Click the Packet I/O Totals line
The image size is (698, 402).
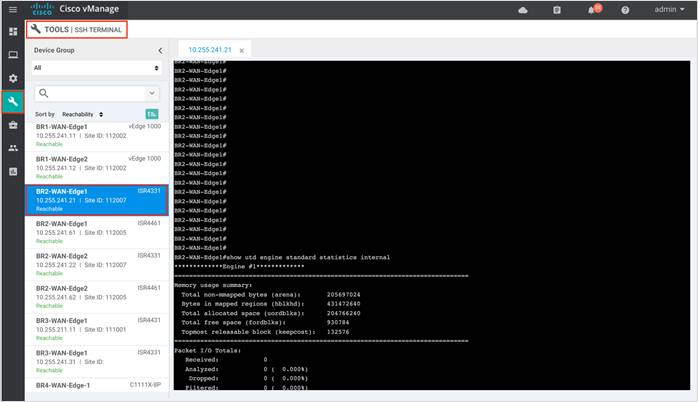(x=207, y=351)
